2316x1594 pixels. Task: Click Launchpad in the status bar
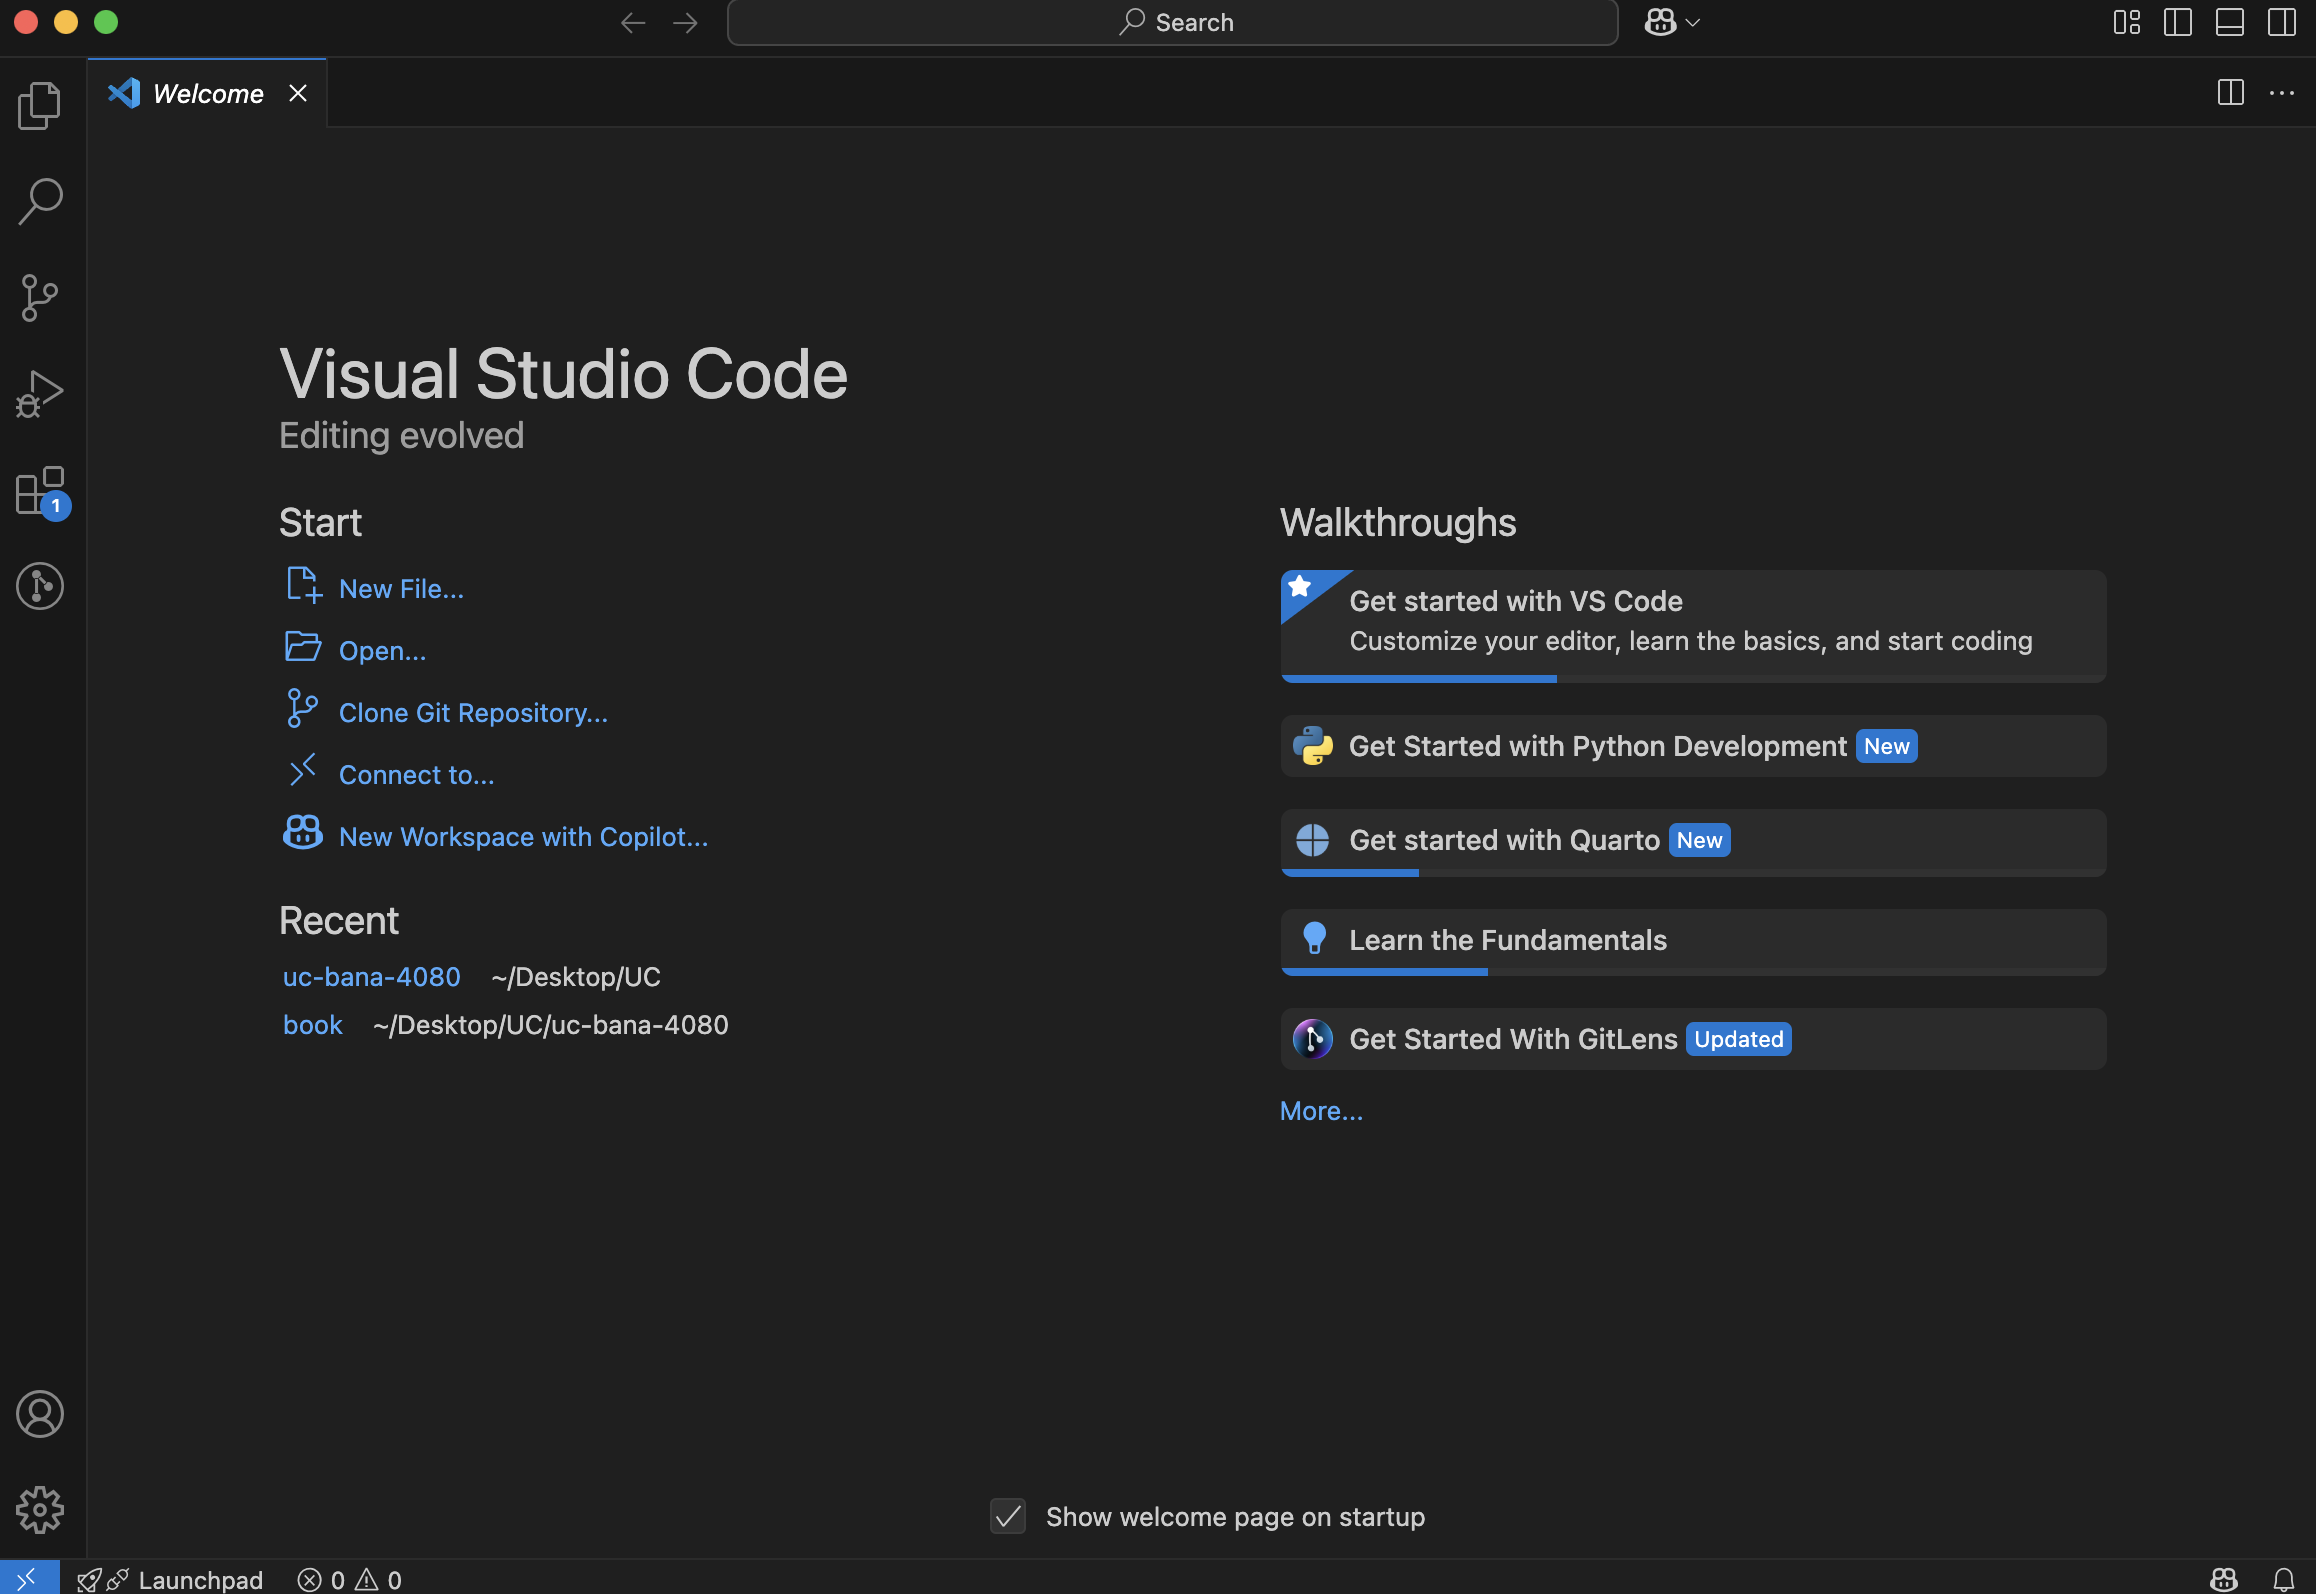[170, 1579]
